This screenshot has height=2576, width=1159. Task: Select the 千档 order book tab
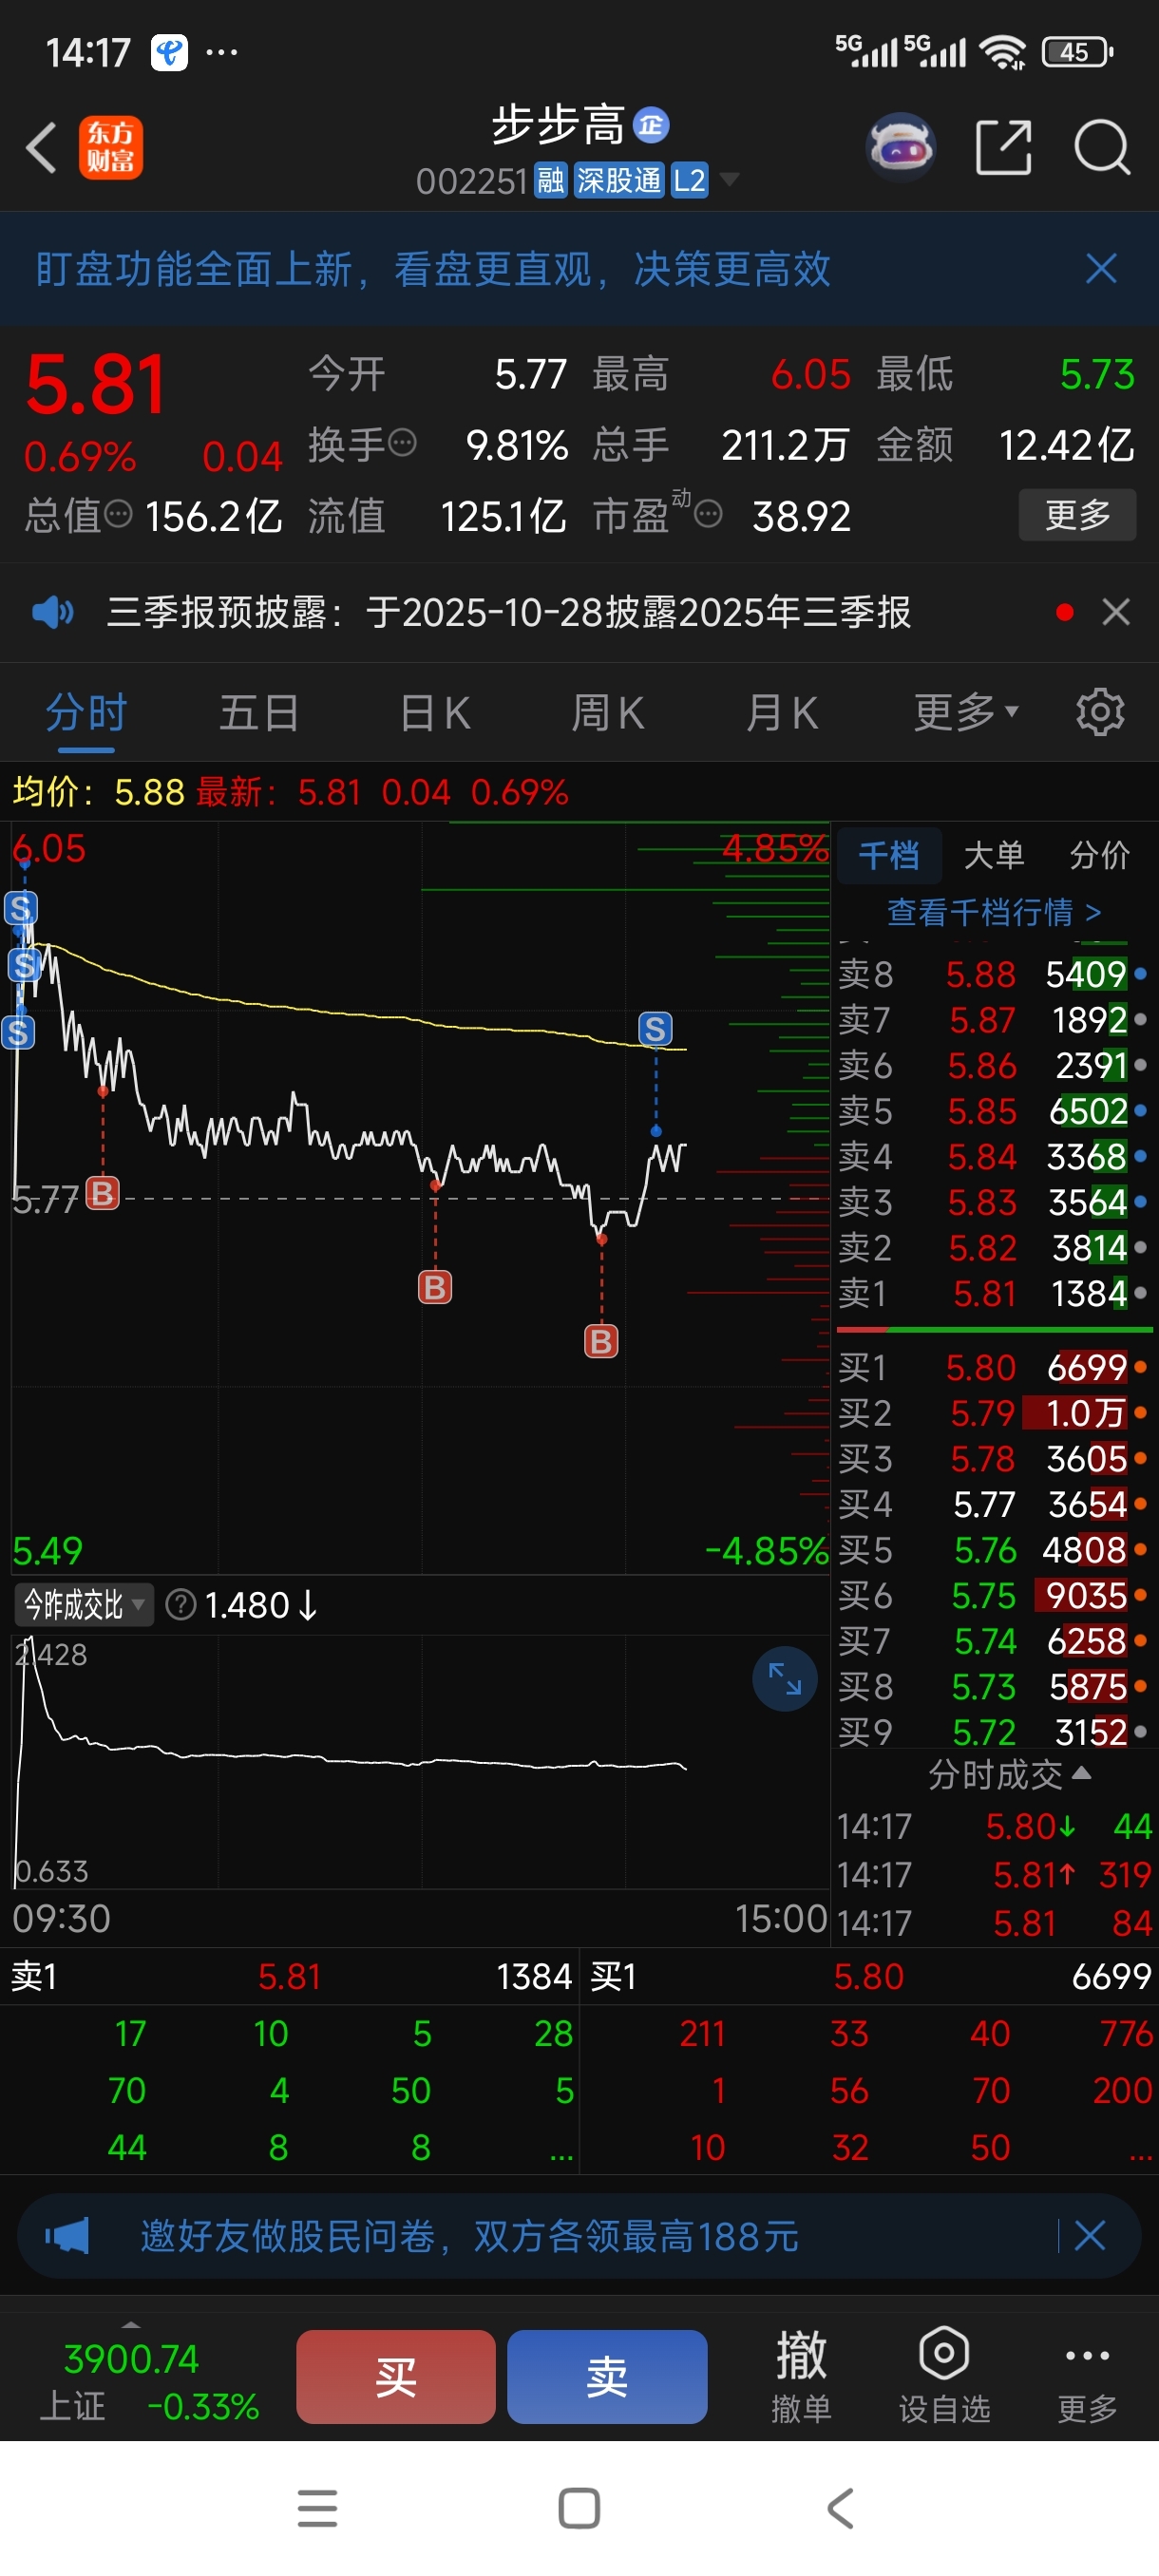[888, 856]
